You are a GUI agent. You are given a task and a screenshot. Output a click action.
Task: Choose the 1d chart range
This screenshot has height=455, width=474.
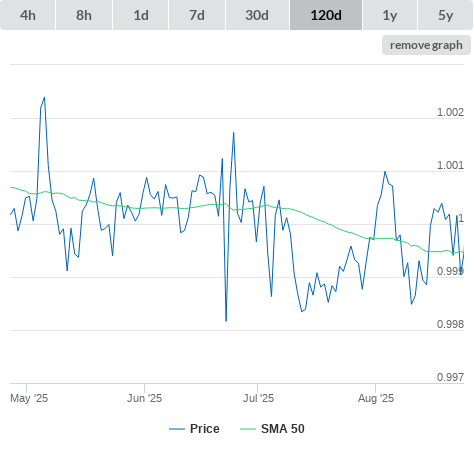click(x=141, y=15)
